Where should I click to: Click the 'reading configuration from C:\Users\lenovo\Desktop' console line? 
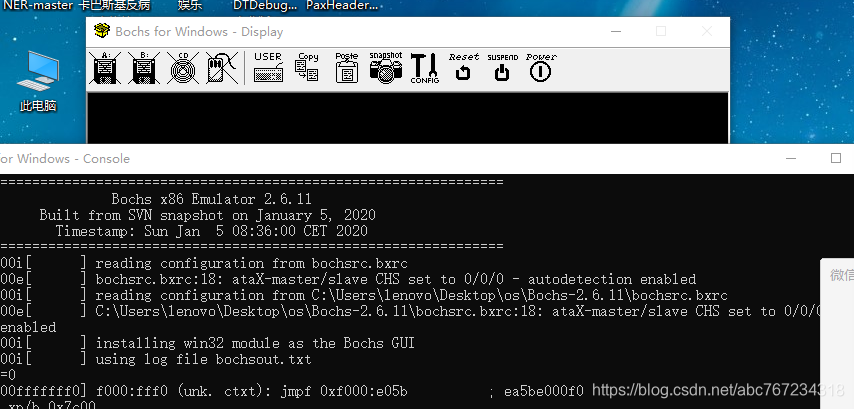(411, 296)
